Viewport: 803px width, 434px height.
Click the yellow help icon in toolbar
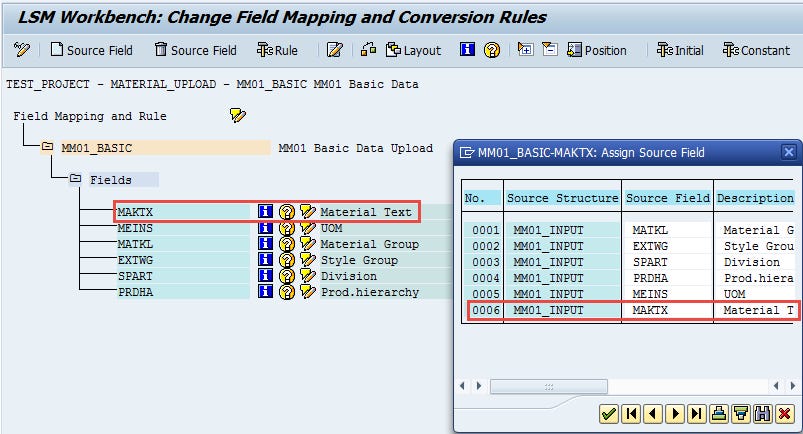coord(492,50)
